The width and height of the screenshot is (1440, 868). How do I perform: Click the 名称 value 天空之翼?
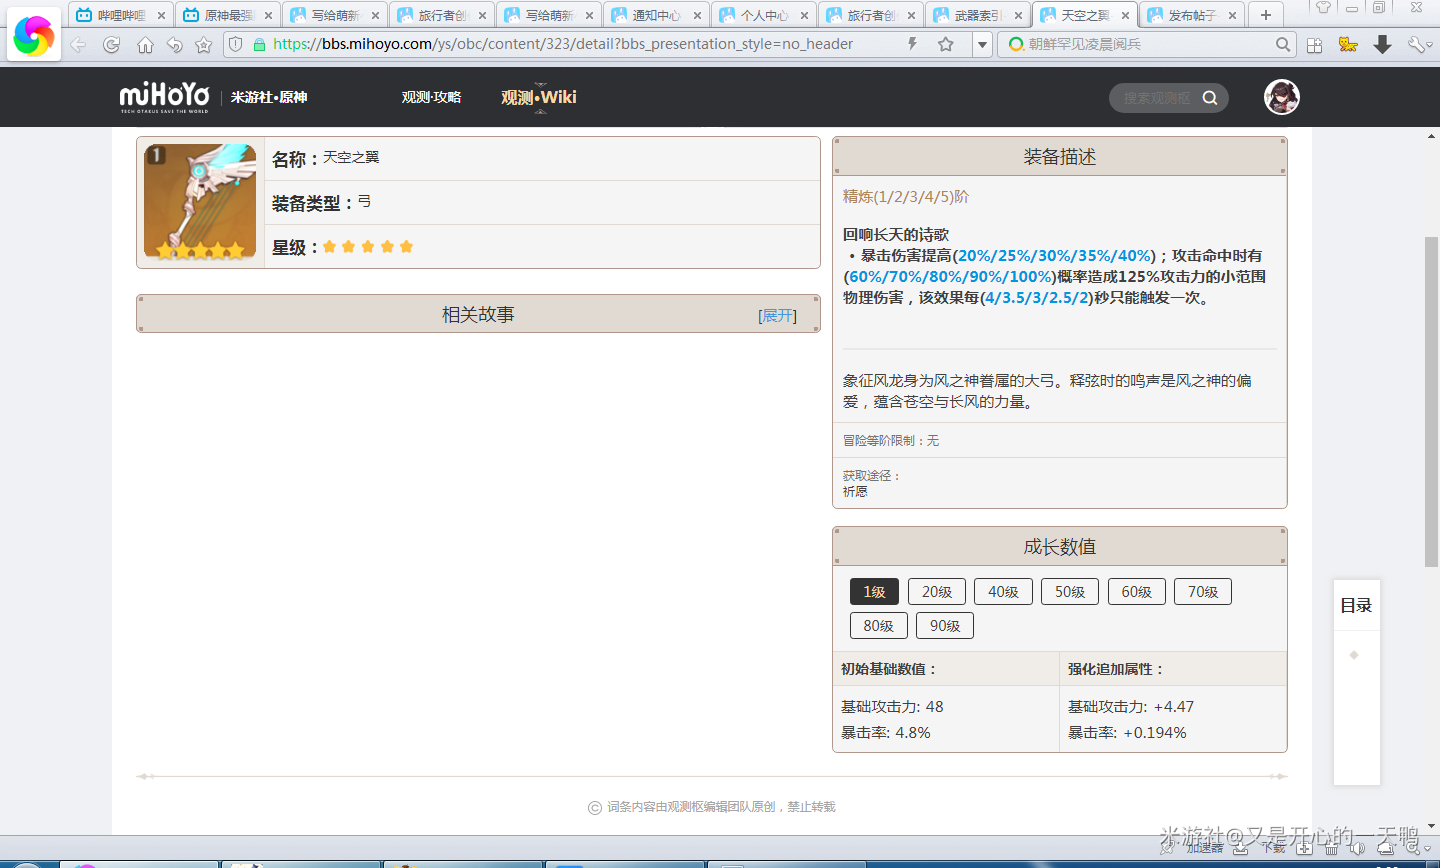(x=351, y=158)
